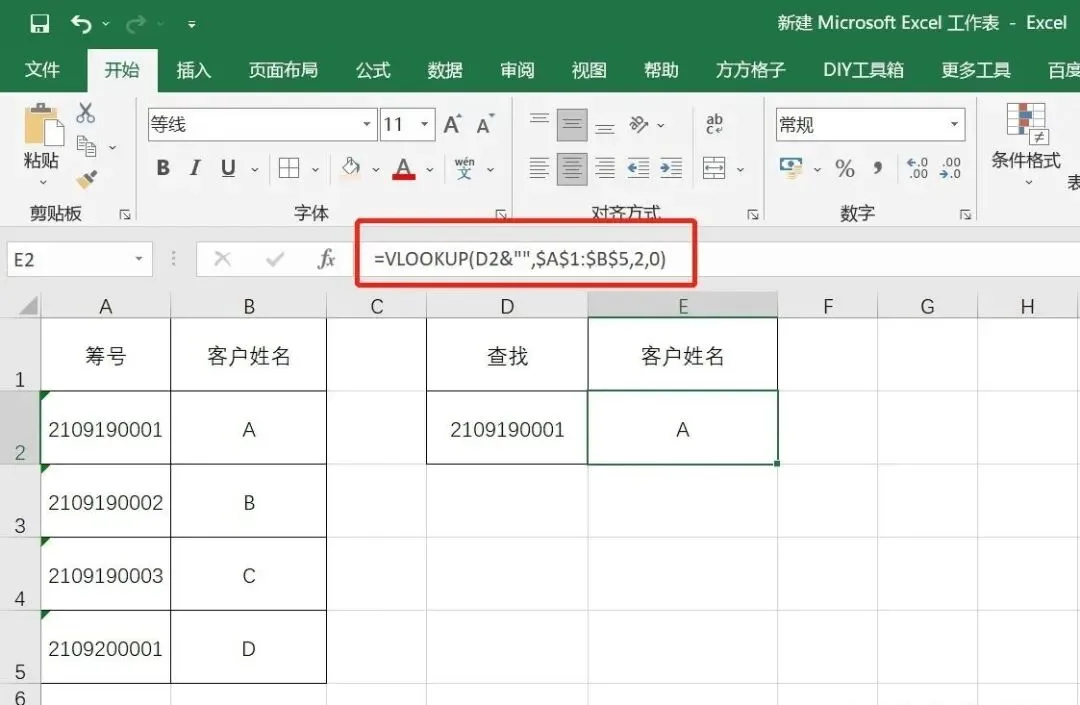The height and width of the screenshot is (705, 1080).
Task: Click the Increase Indent icon
Action: [671, 168]
